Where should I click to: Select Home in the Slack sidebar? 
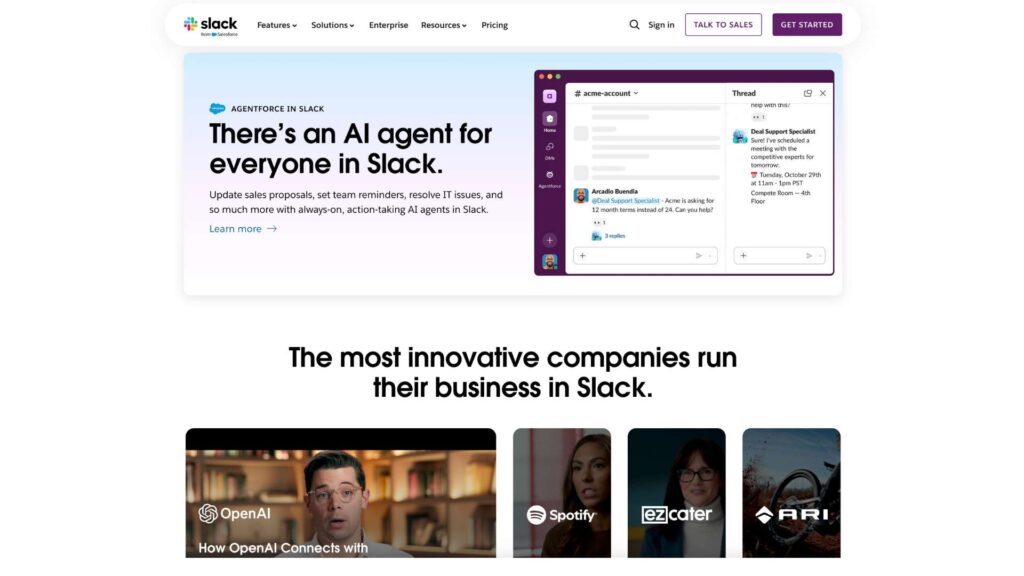click(550, 117)
